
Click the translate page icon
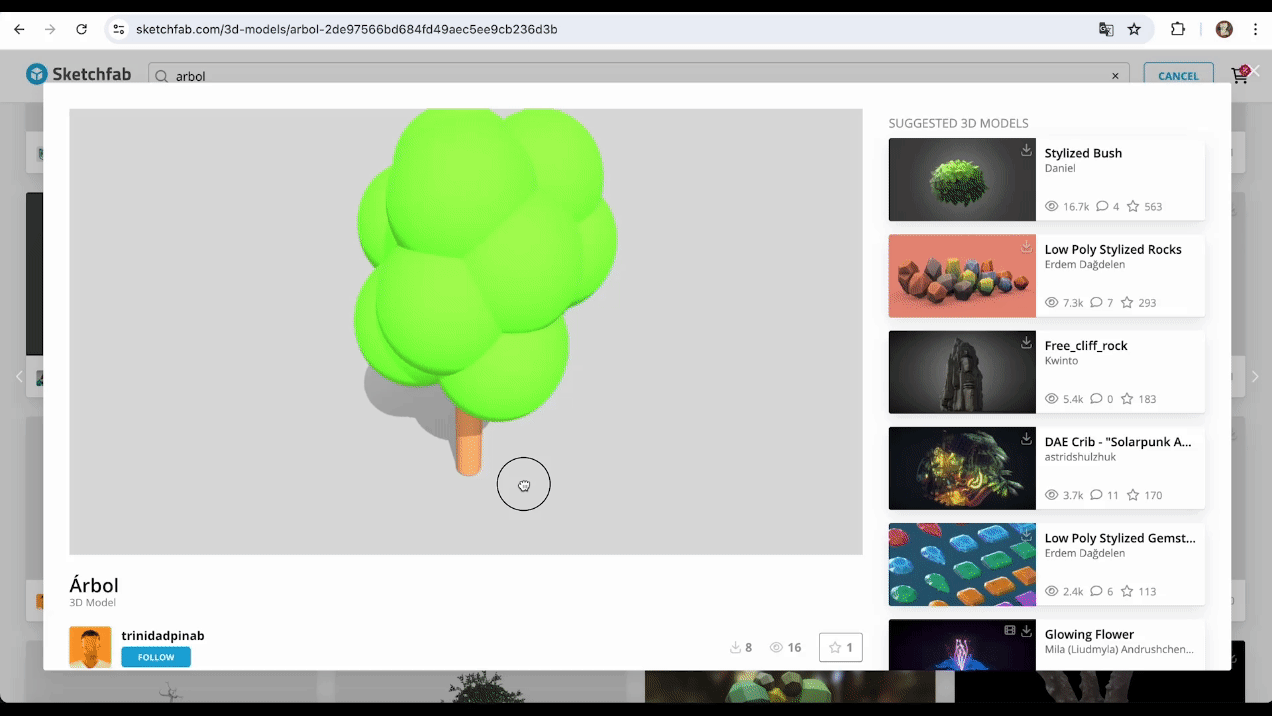click(1106, 29)
